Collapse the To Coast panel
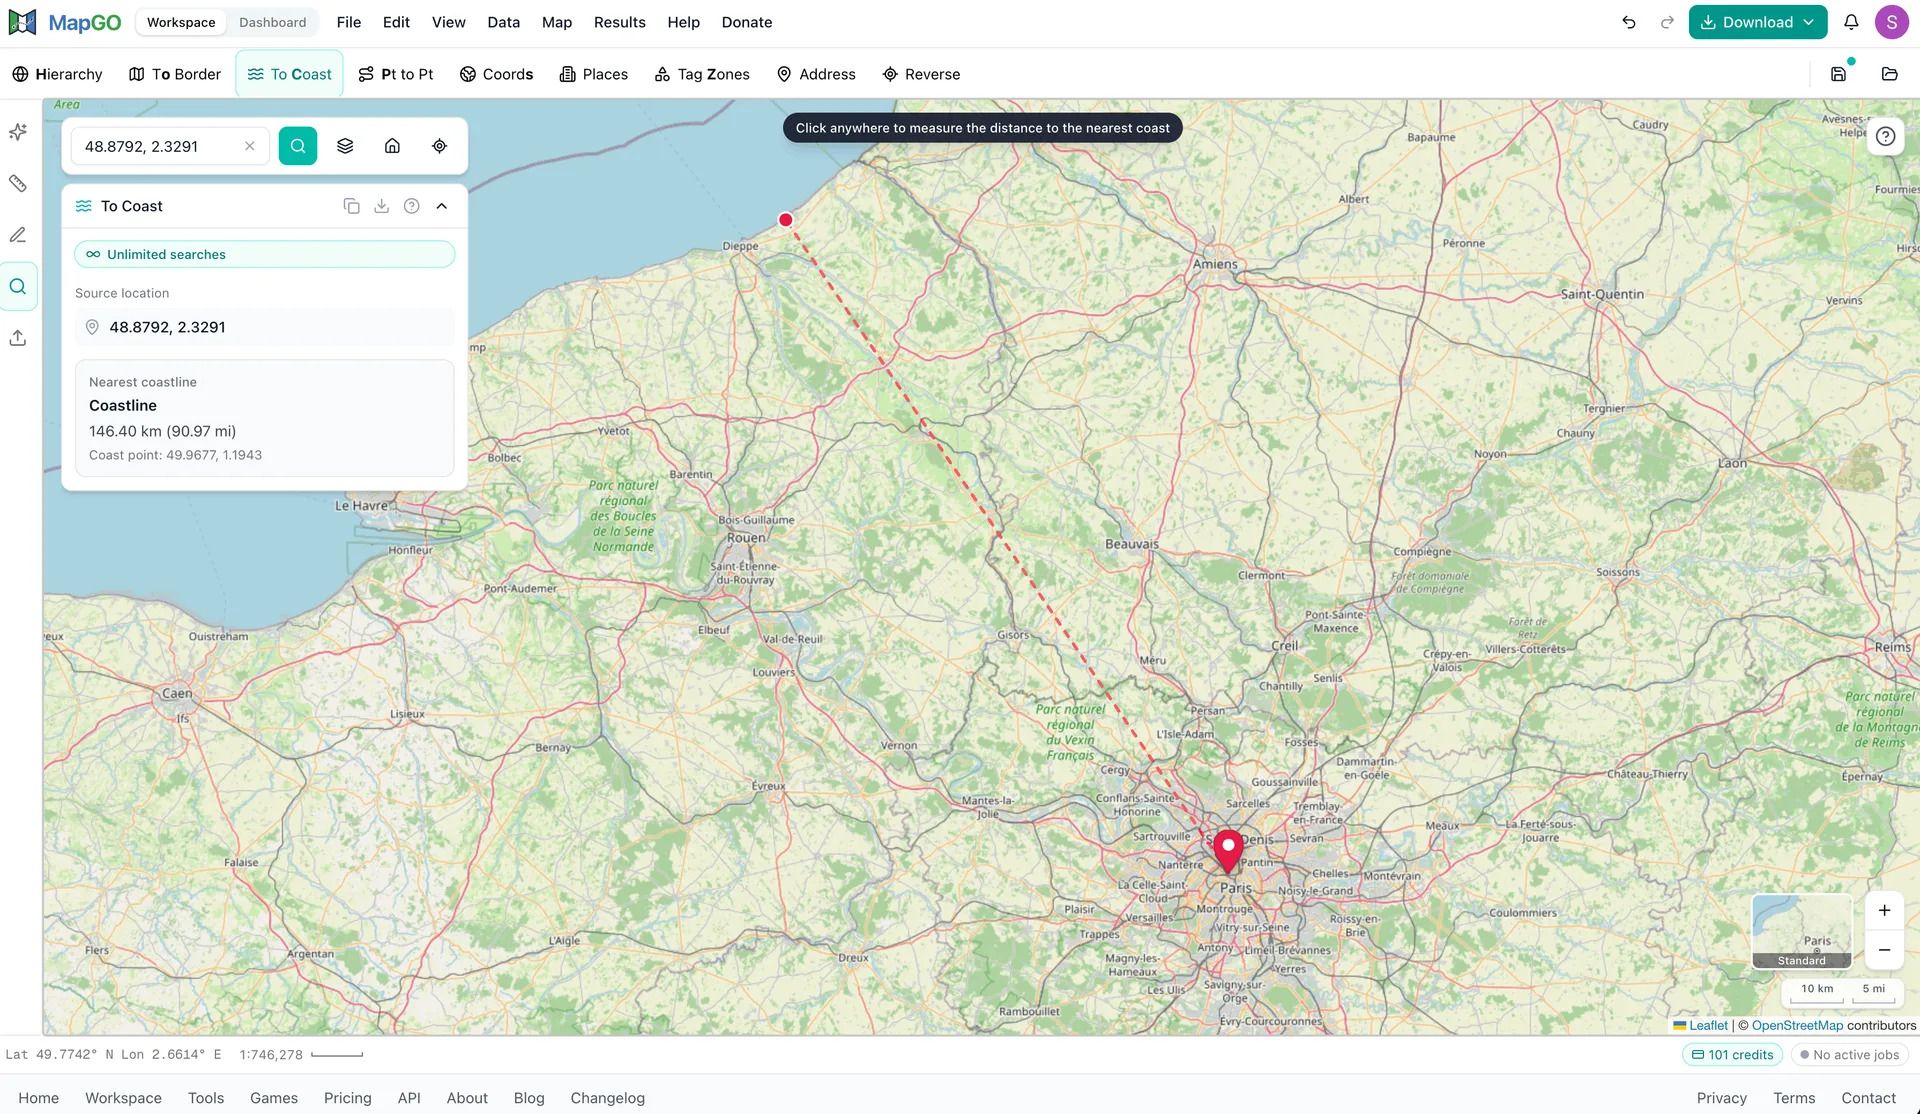Viewport: 1920px width, 1114px height. 441,206
